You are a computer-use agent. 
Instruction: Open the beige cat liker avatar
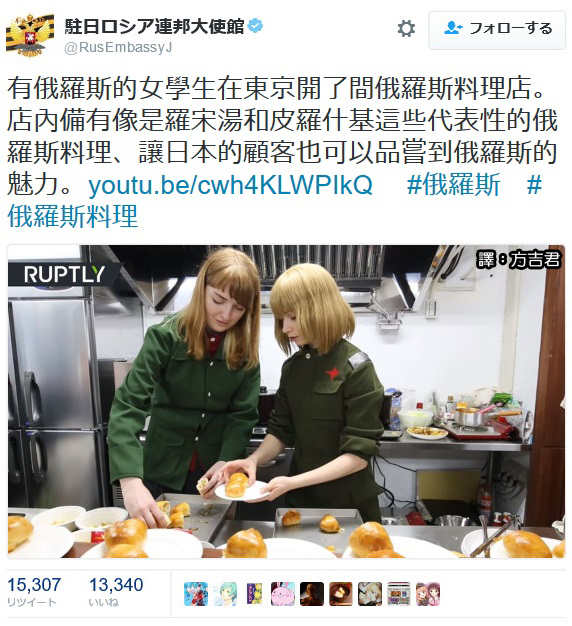pyautogui.click(x=370, y=594)
